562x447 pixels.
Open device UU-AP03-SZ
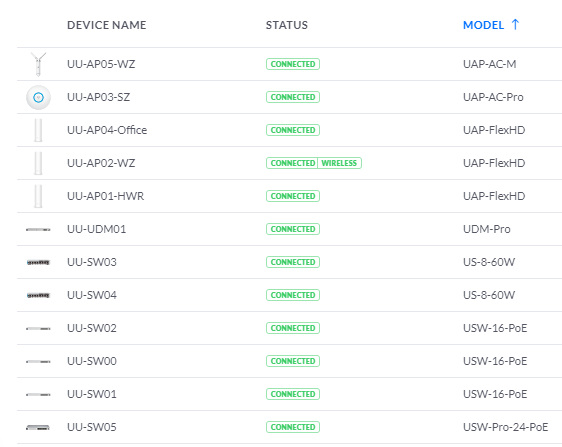click(99, 97)
